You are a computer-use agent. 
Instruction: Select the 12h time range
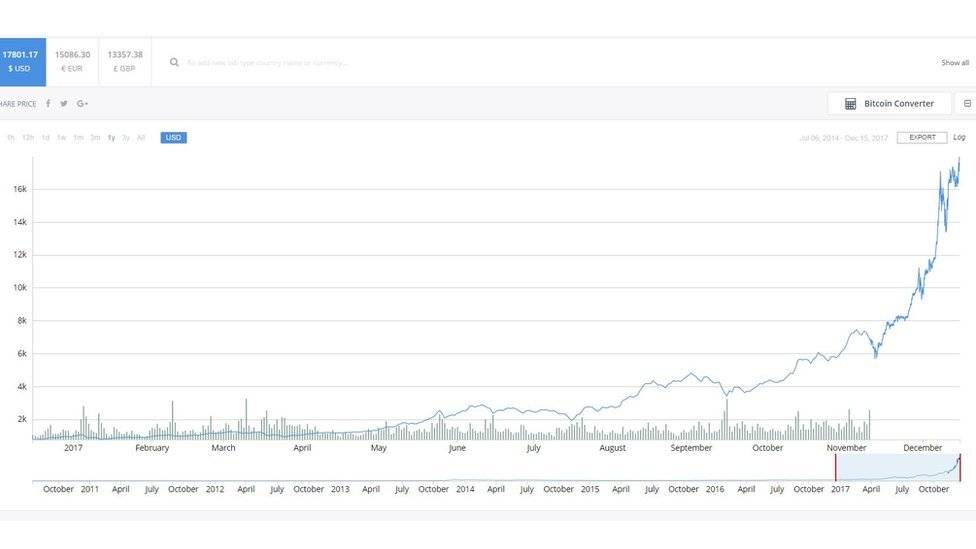click(x=28, y=138)
